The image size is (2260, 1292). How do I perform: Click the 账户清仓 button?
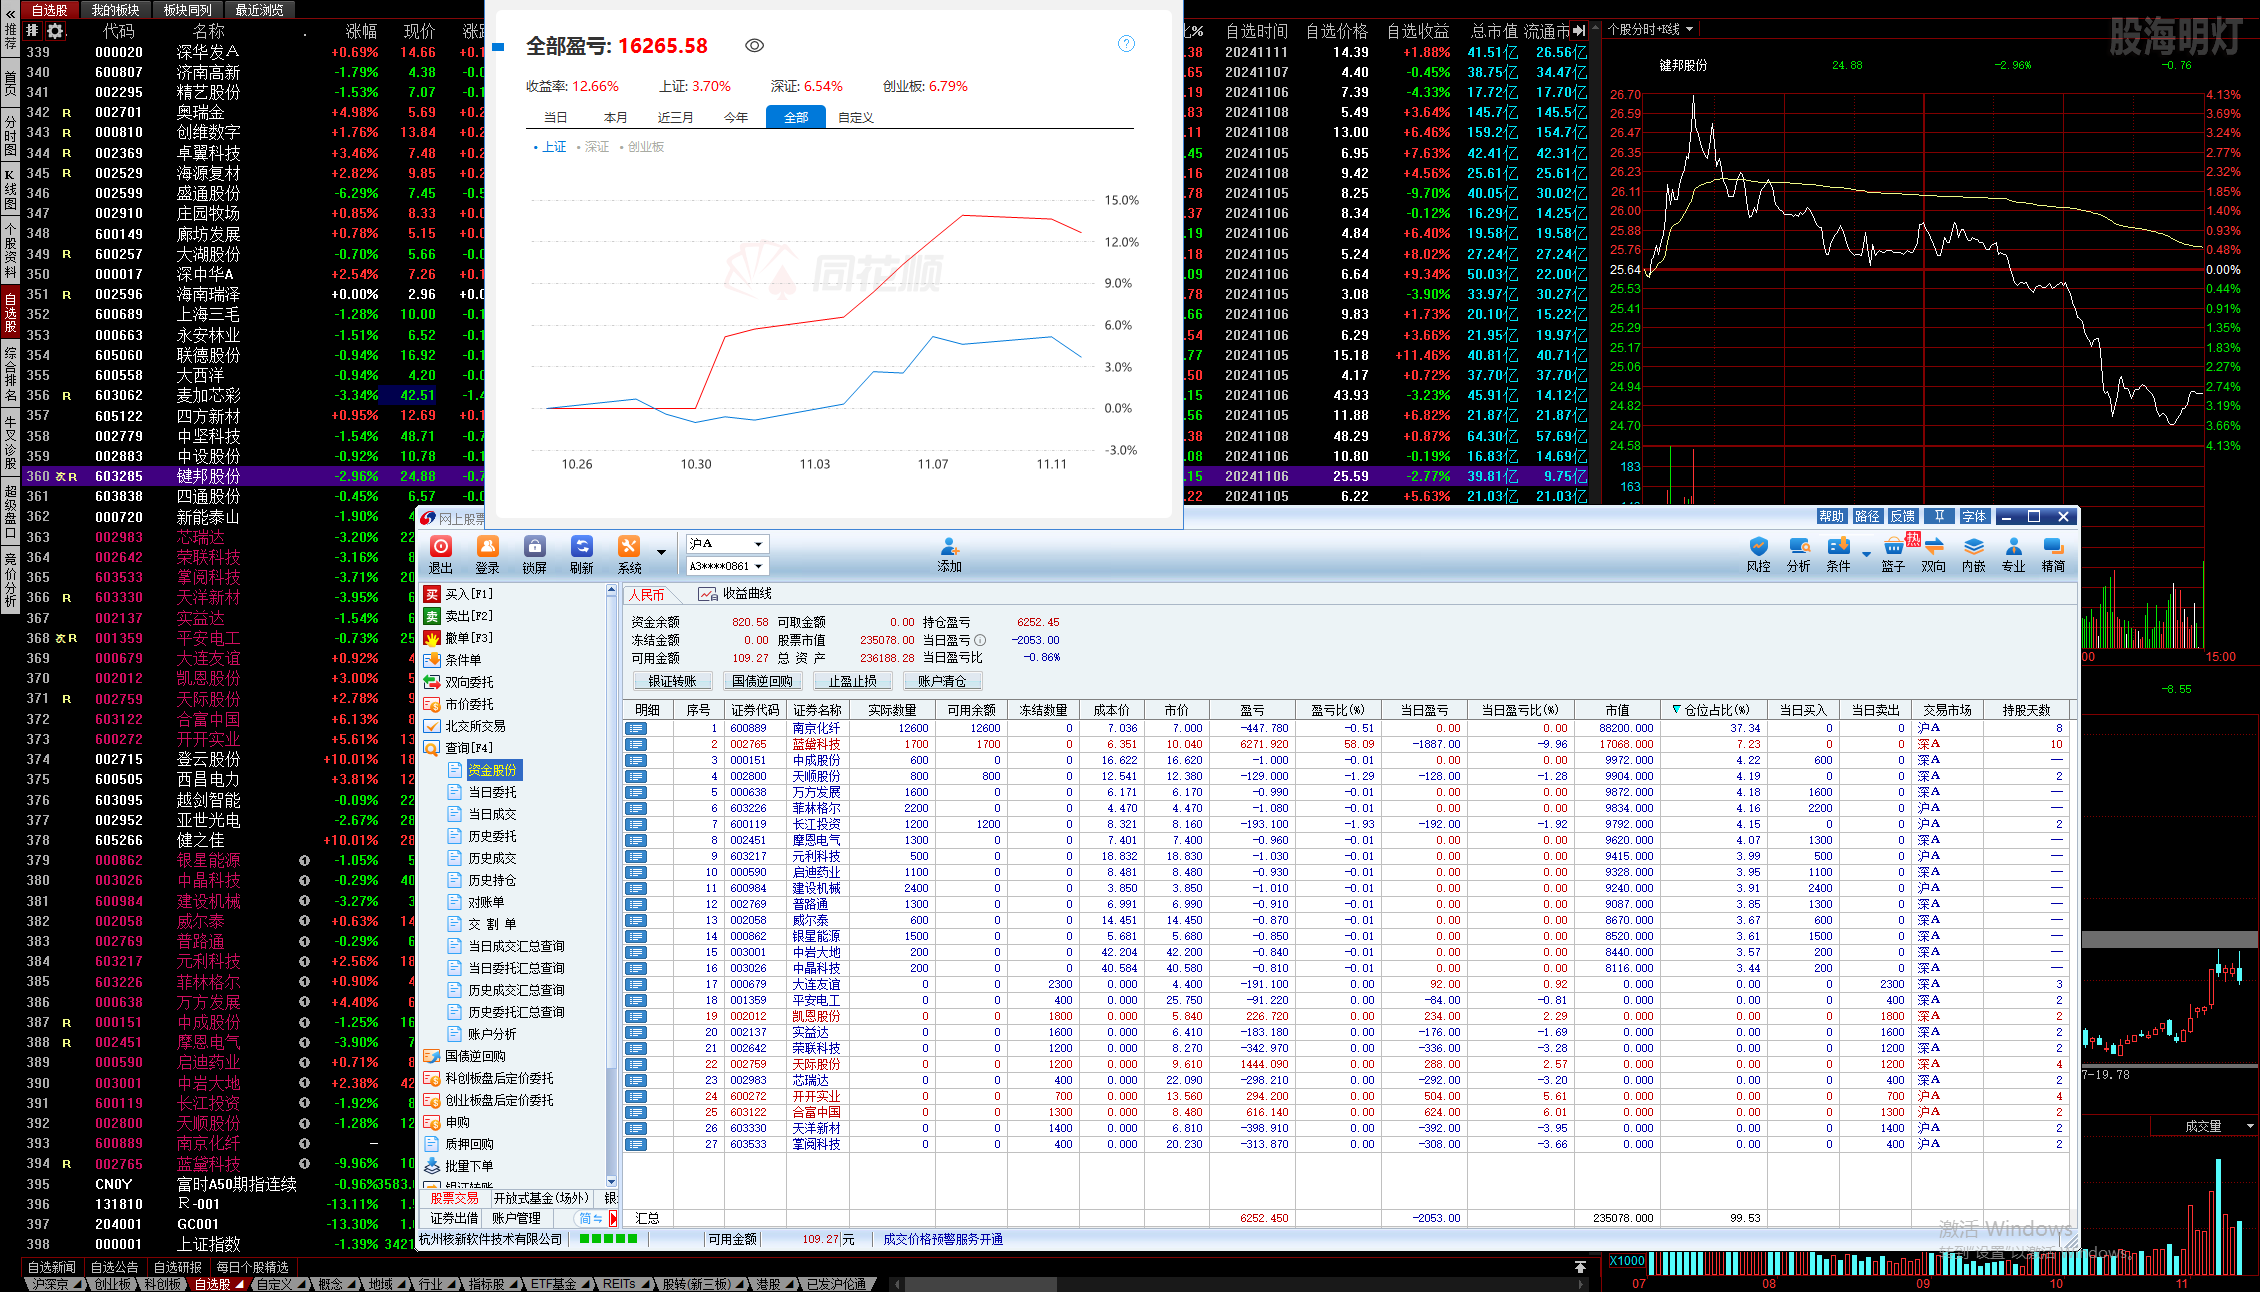tap(942, 681)
